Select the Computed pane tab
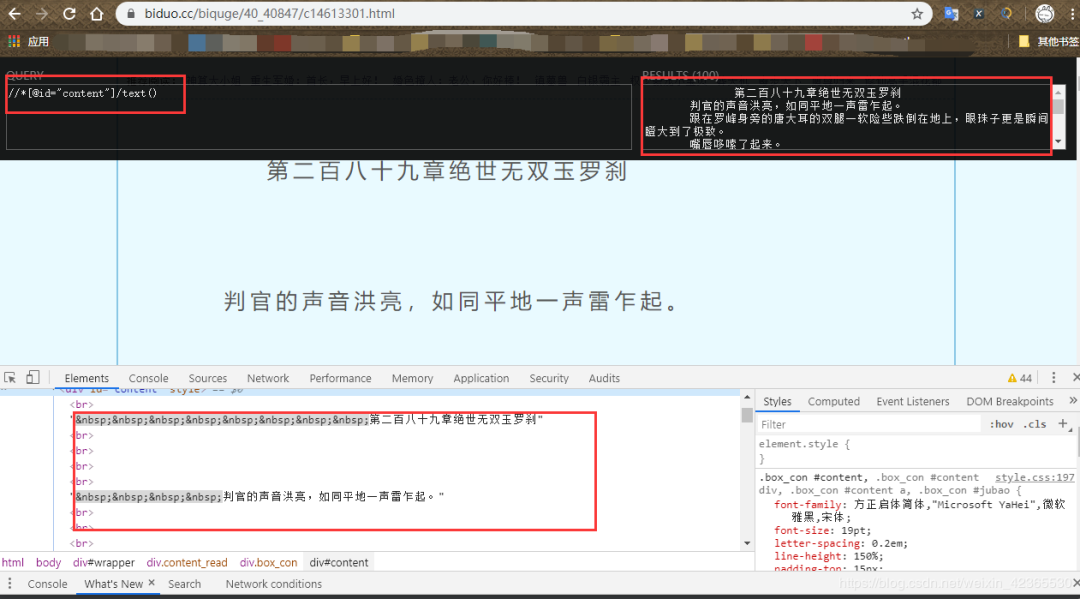 833,401
